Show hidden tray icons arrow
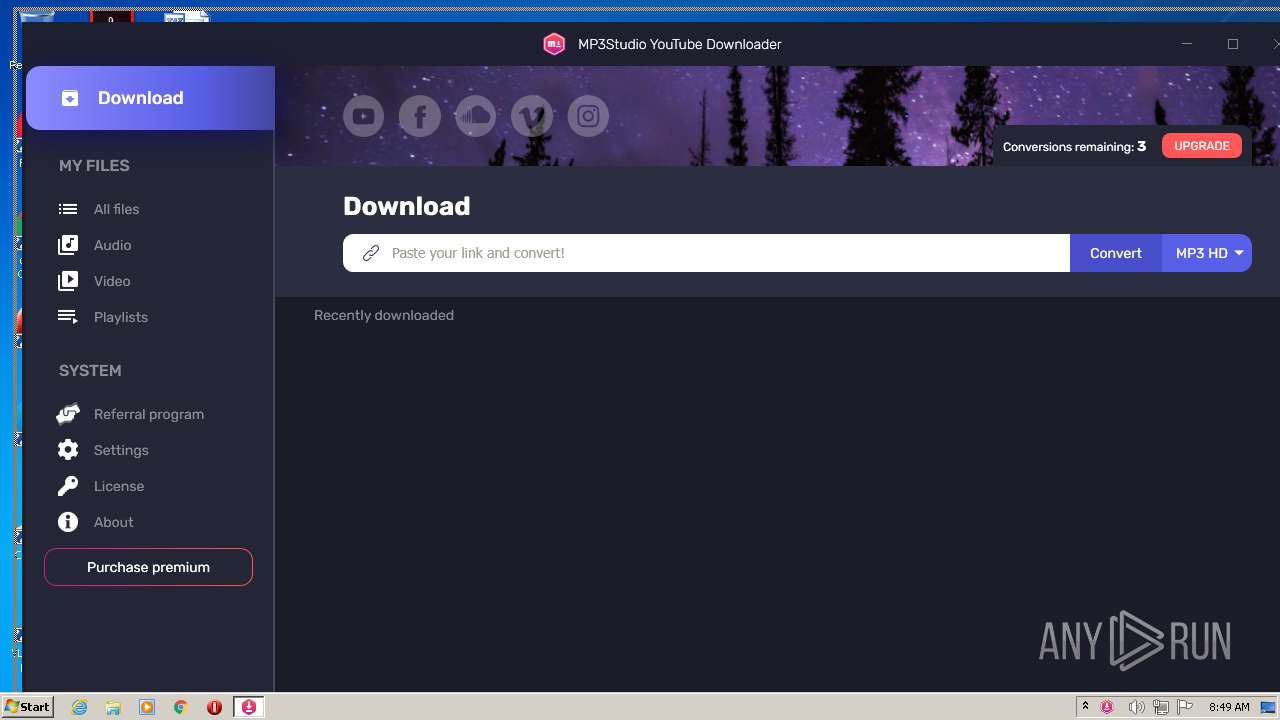The image size is (1280, 720). (1085, 707)
